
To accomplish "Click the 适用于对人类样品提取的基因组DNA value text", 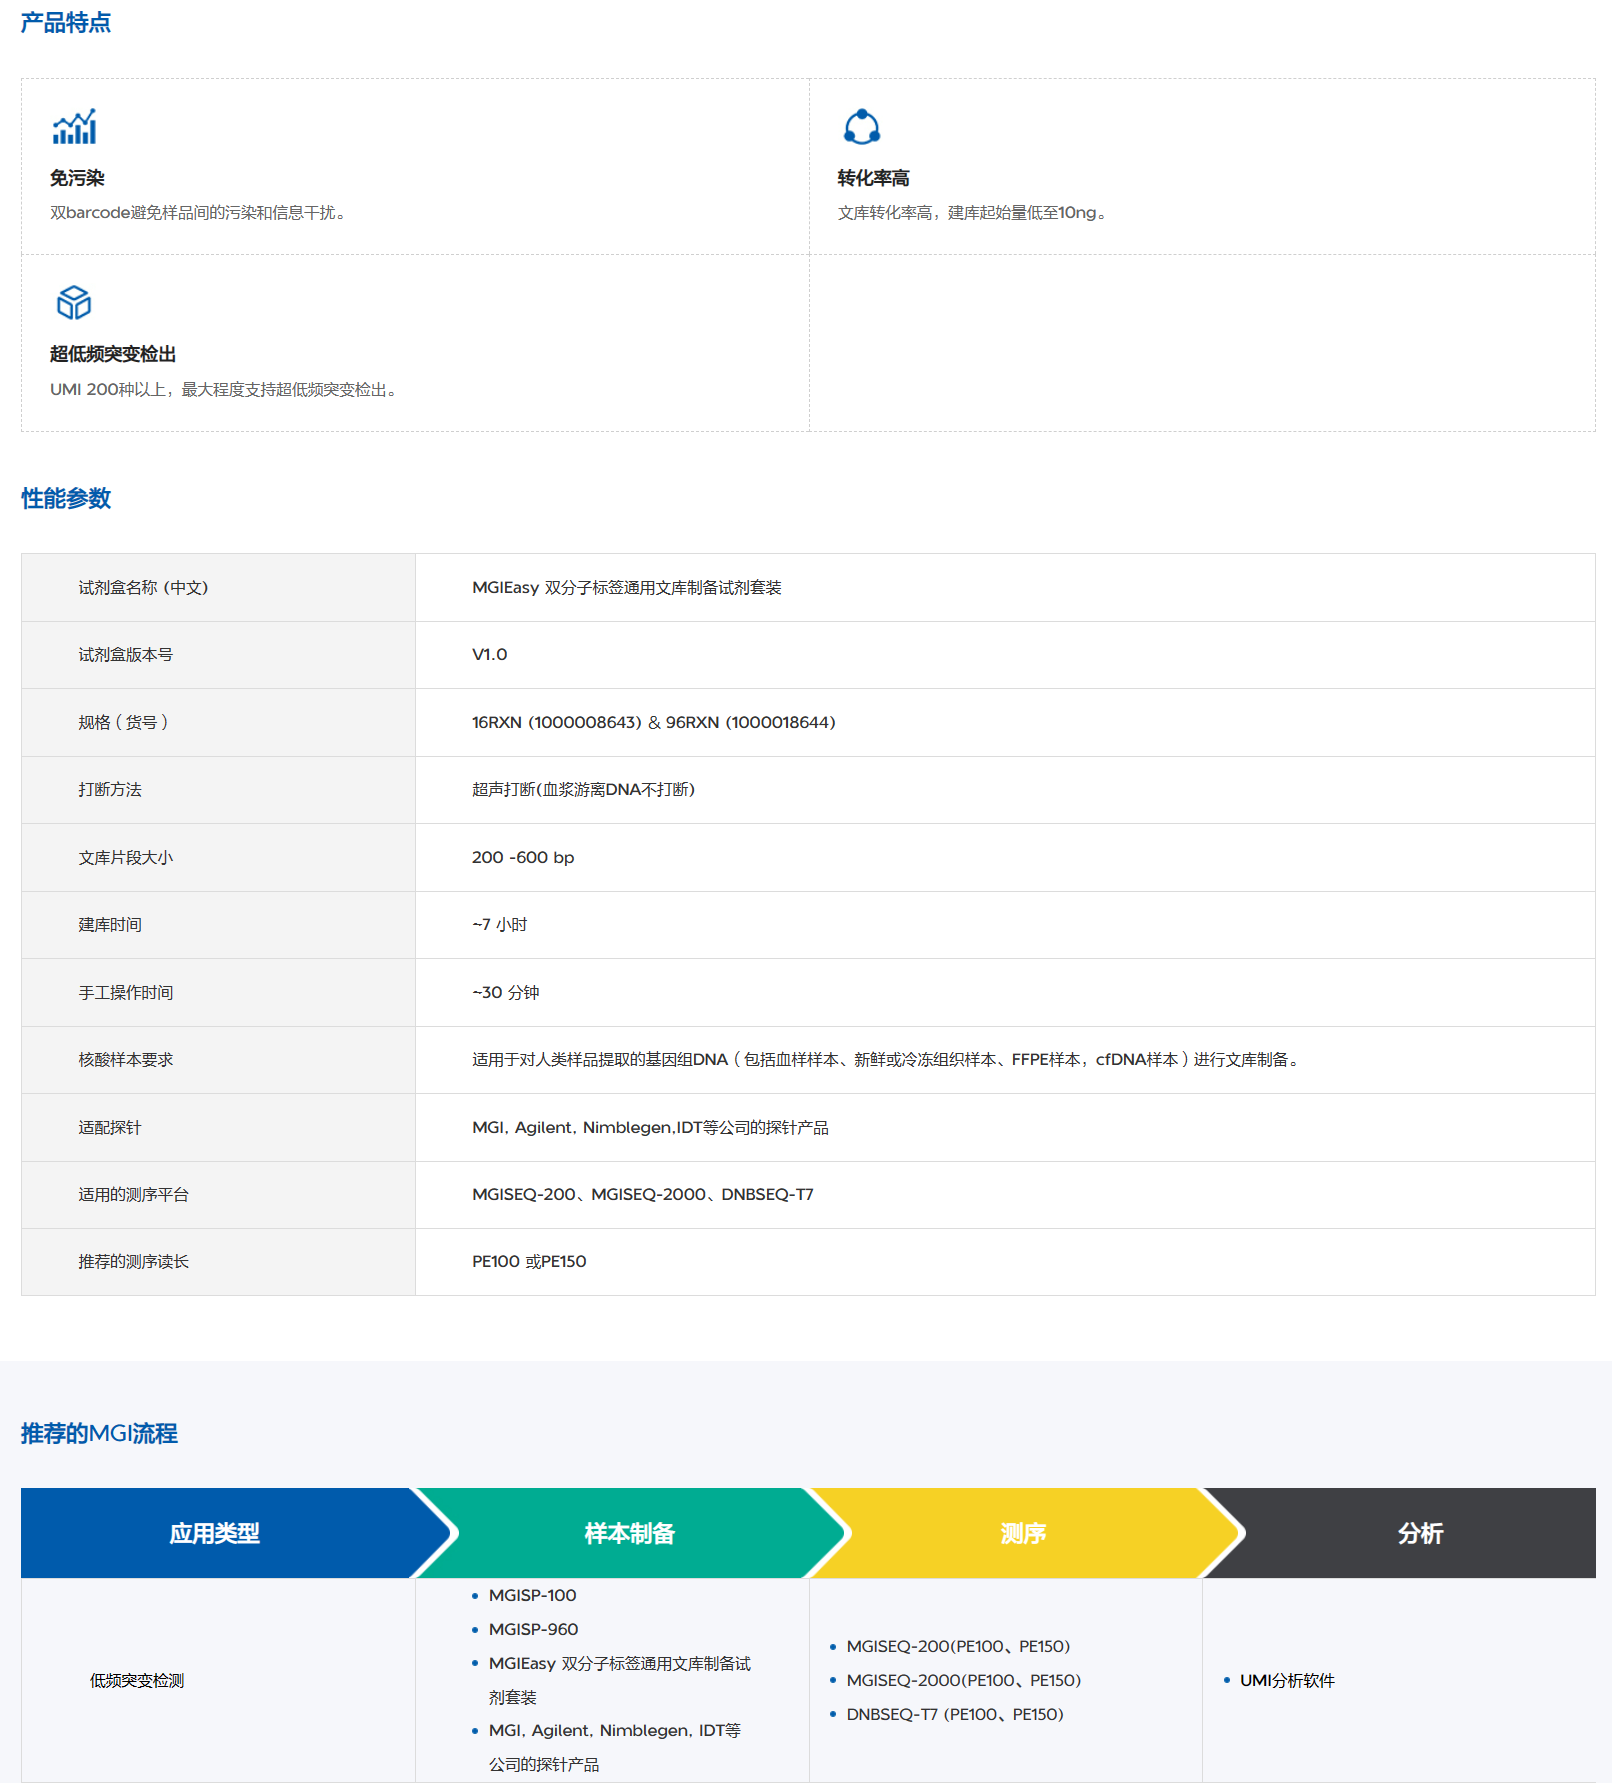I will [888, 1059].
